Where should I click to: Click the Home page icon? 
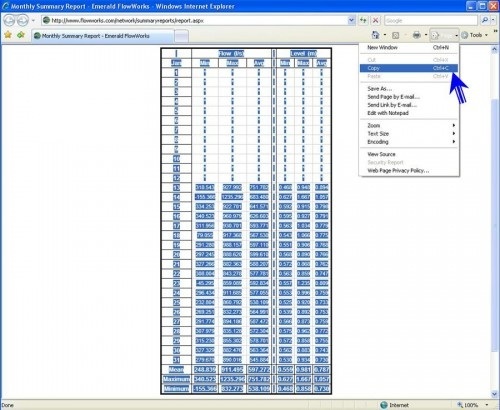[x=376, y=35]
